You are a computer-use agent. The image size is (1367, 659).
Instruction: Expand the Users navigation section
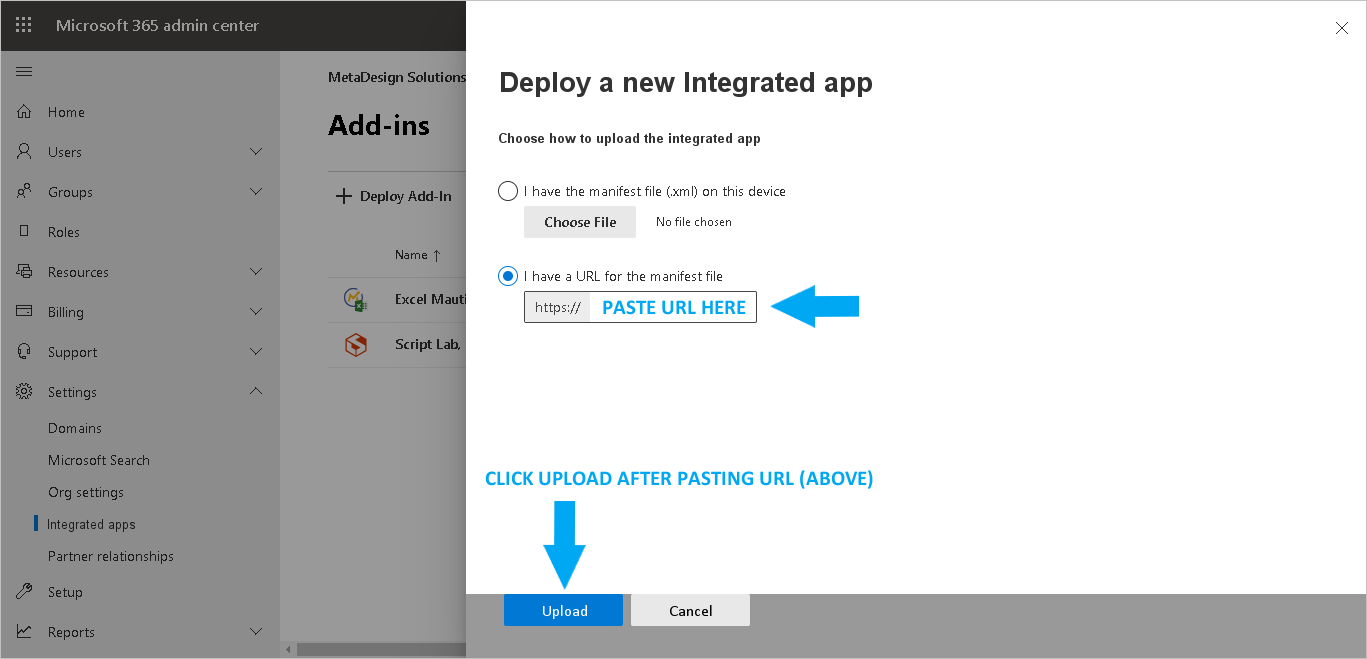(256, 152)
